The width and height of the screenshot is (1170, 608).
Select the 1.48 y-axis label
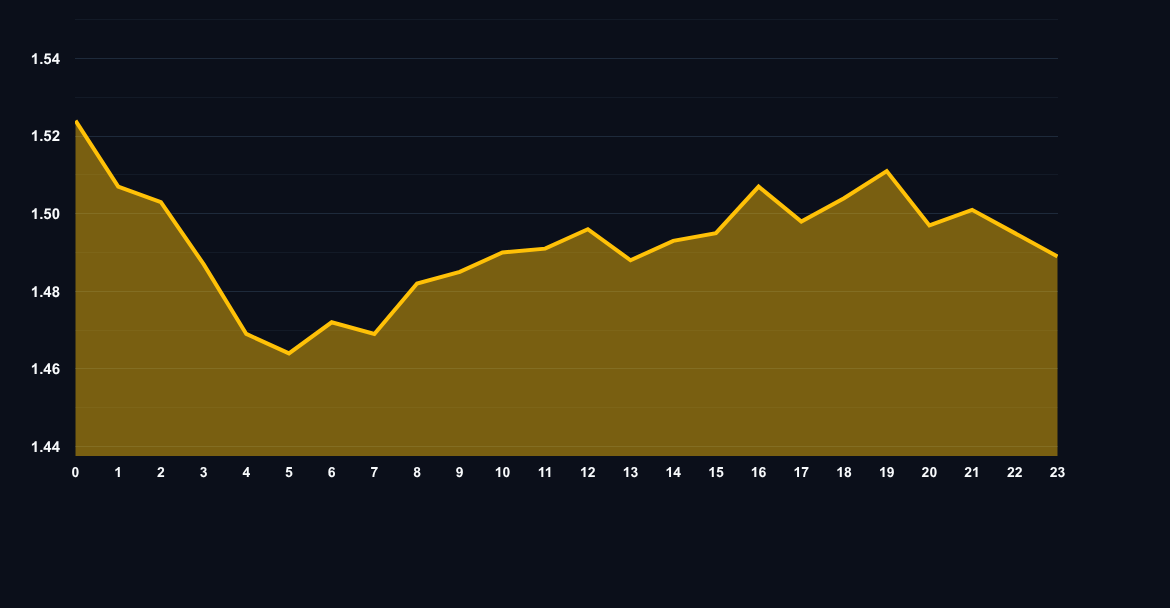(x=47, y=291)
